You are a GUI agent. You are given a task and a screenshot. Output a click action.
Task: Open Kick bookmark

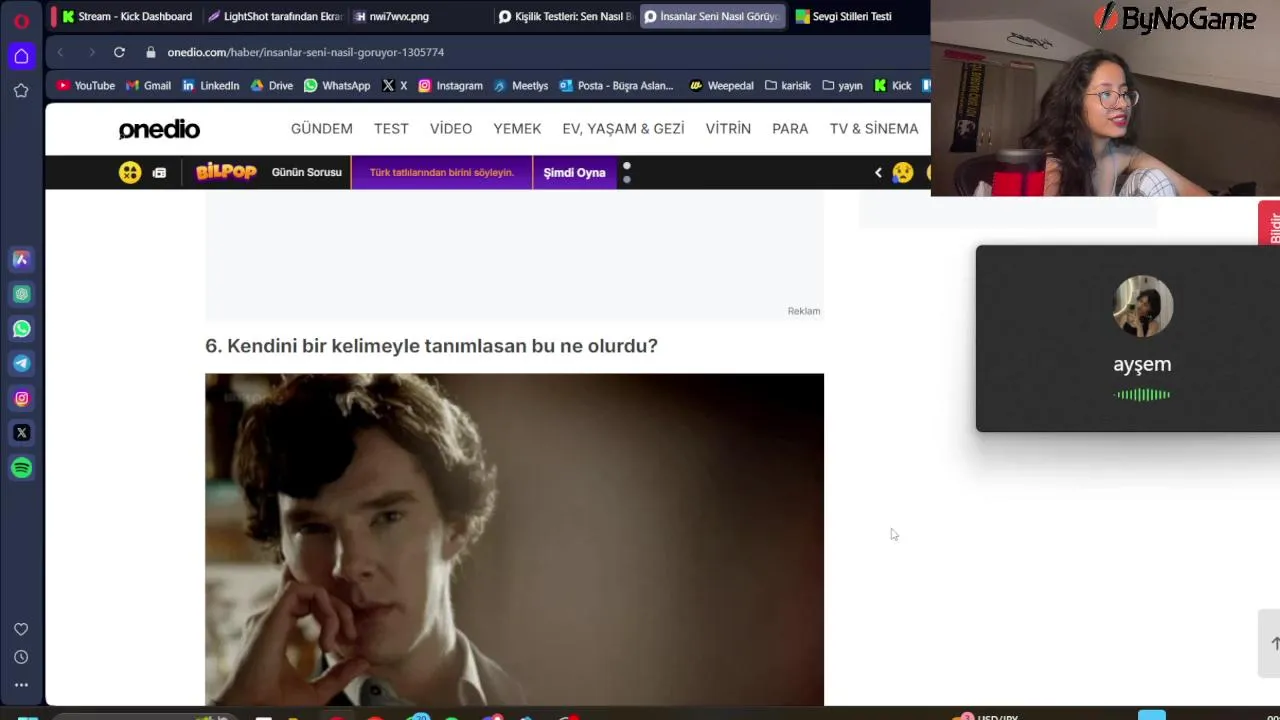[893, 86]
